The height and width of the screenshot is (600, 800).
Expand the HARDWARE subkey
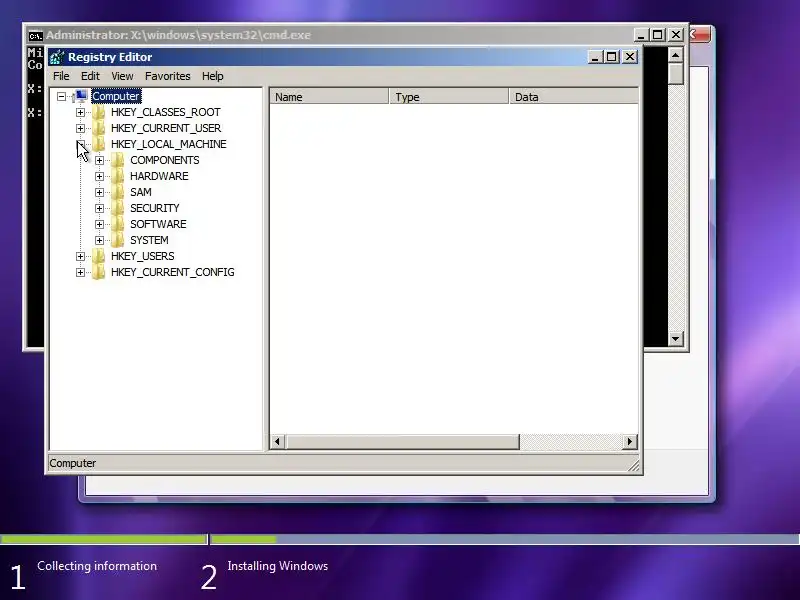pos(99,177)
